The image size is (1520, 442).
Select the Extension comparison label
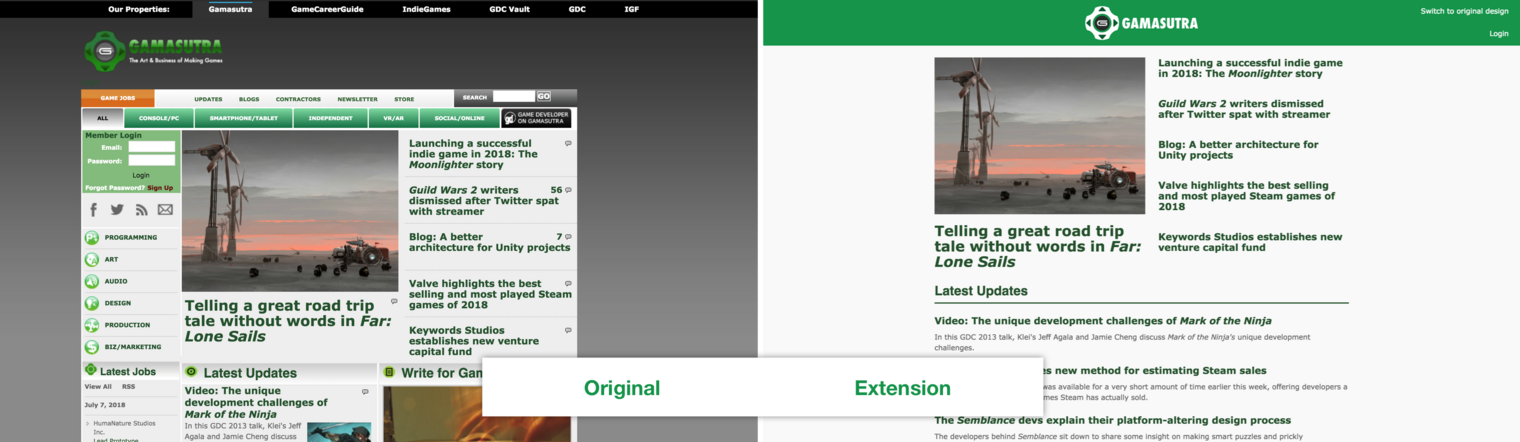[x=902, y=388]
